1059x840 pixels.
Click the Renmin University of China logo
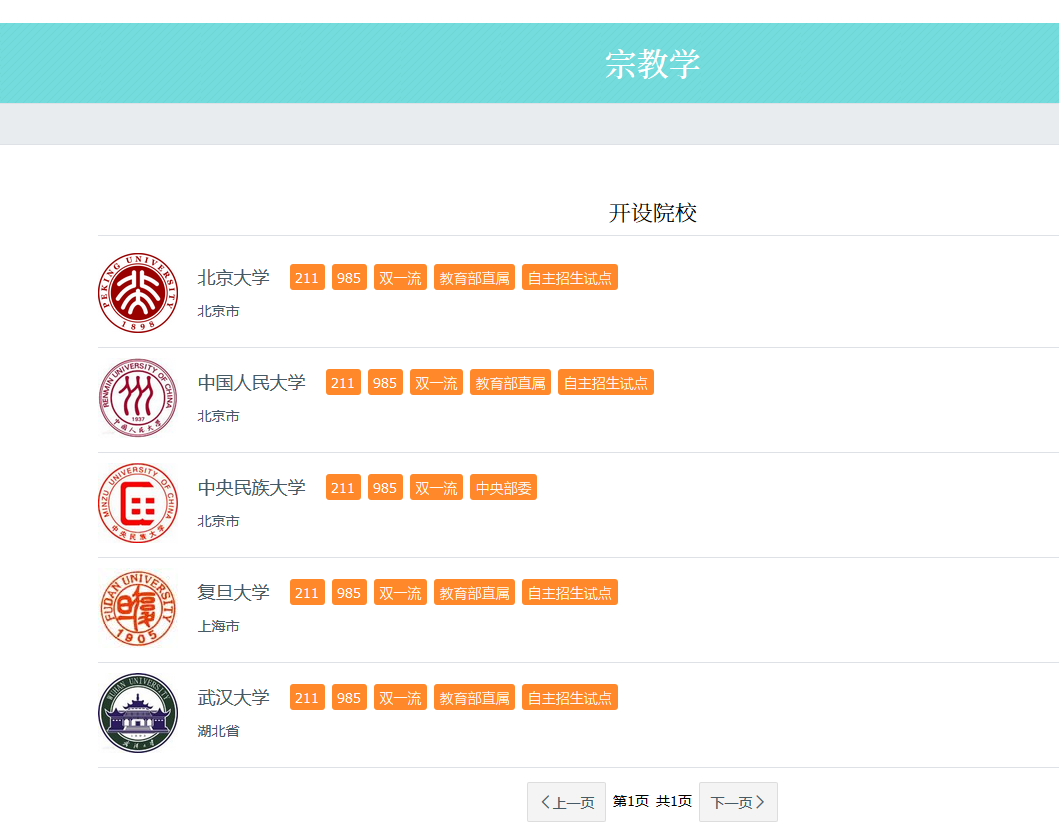pyautogui.click(x=138, y=398)
